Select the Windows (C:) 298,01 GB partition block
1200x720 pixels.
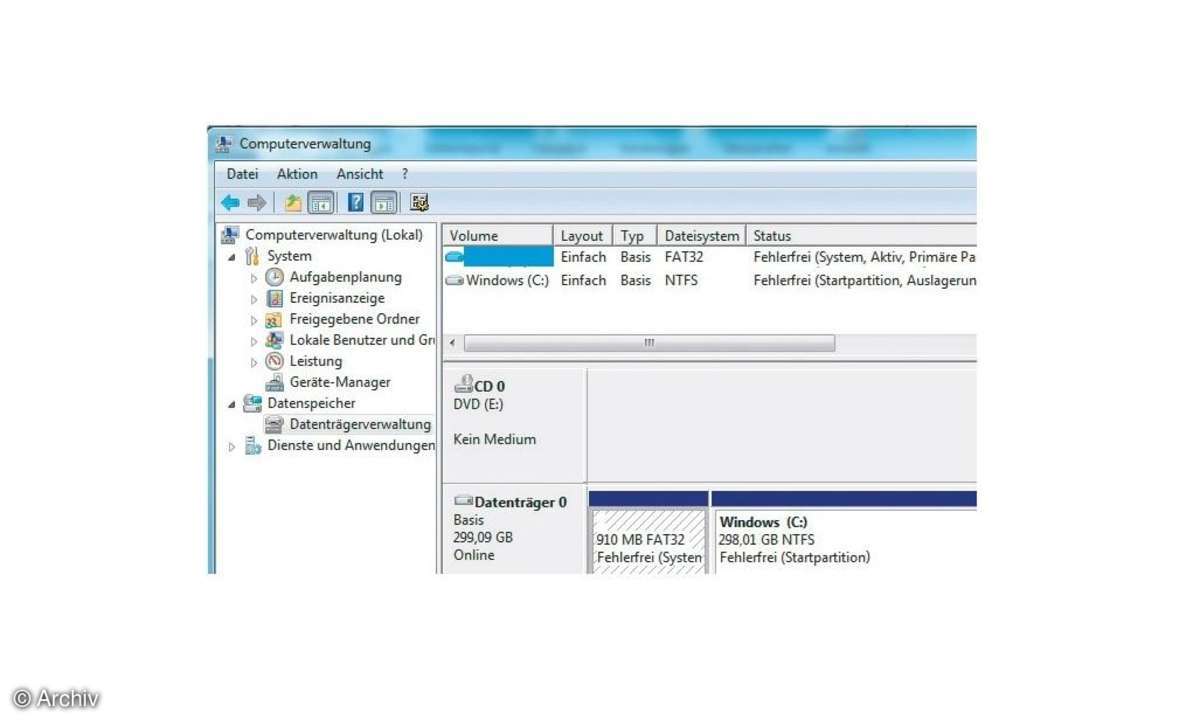[845, 540]
